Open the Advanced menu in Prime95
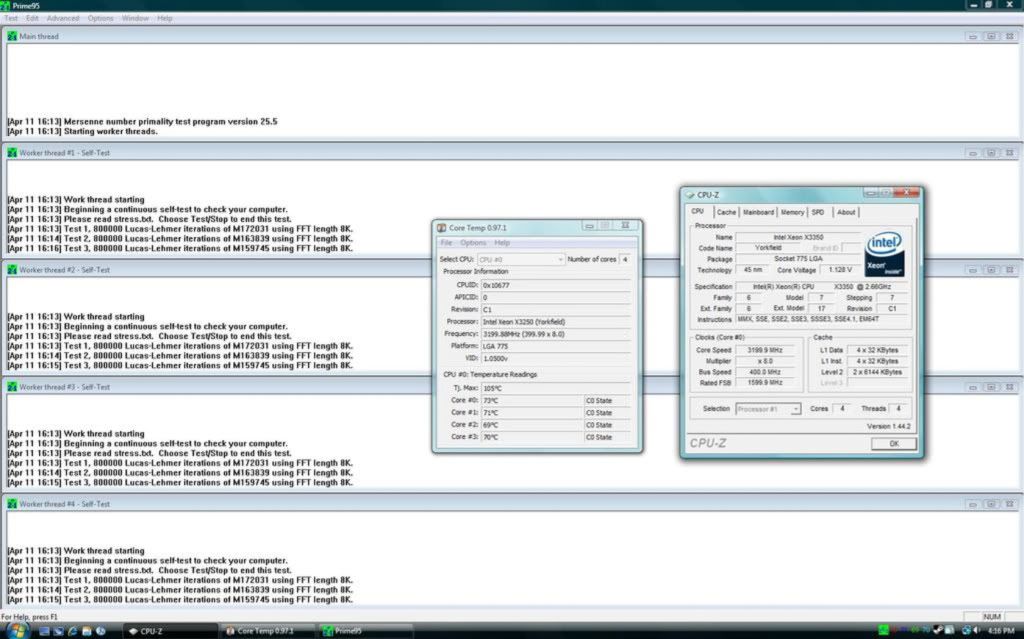1024x639 pixels. [63, 18]
